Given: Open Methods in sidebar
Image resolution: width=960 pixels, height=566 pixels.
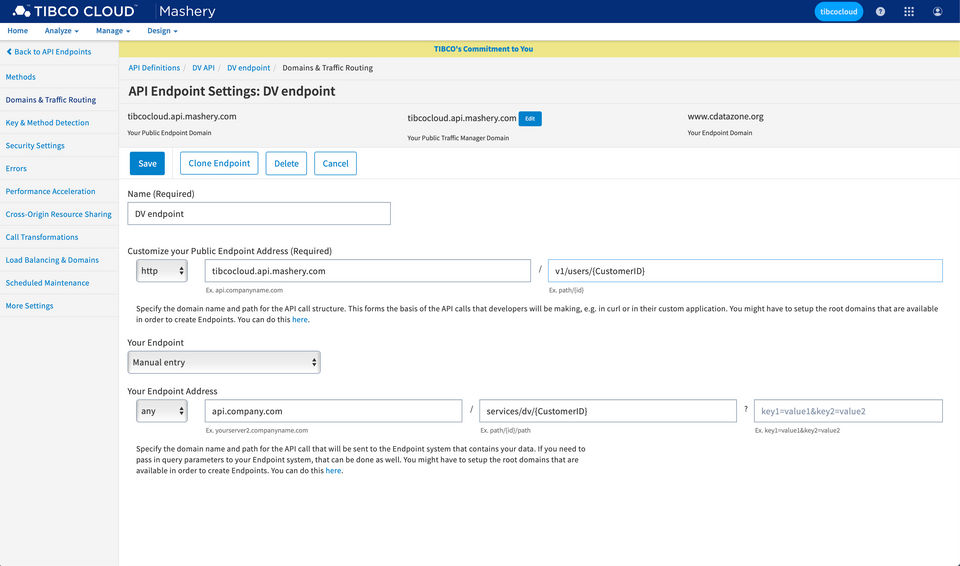Looking at the screenshot, I should click(x=20, y=77).
